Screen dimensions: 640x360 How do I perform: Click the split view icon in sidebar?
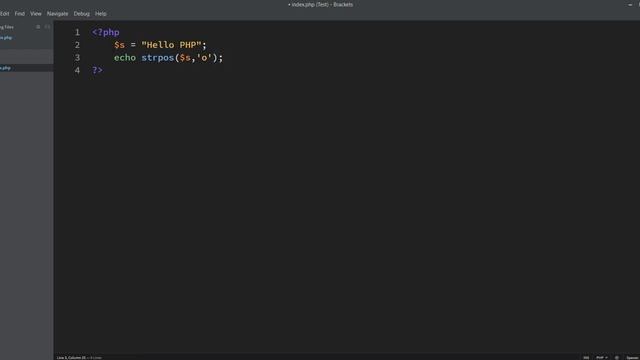[47, 27]
